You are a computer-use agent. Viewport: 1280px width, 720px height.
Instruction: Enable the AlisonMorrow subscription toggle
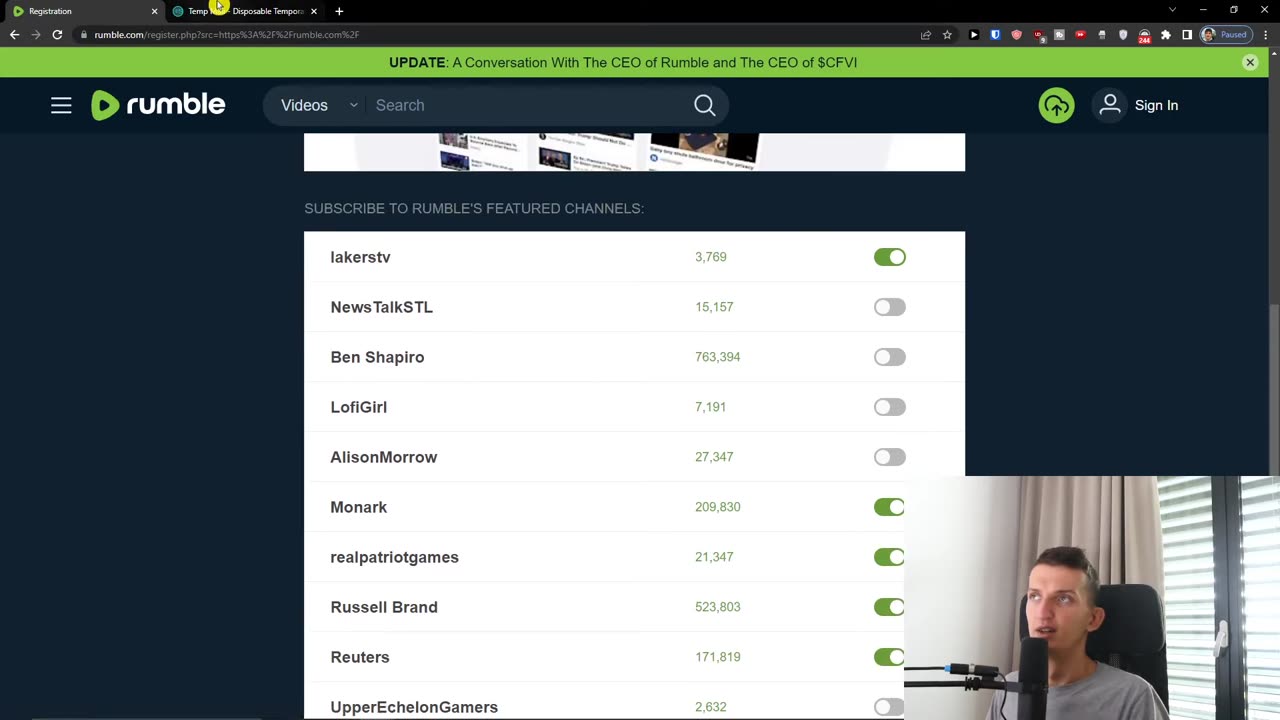889,457
